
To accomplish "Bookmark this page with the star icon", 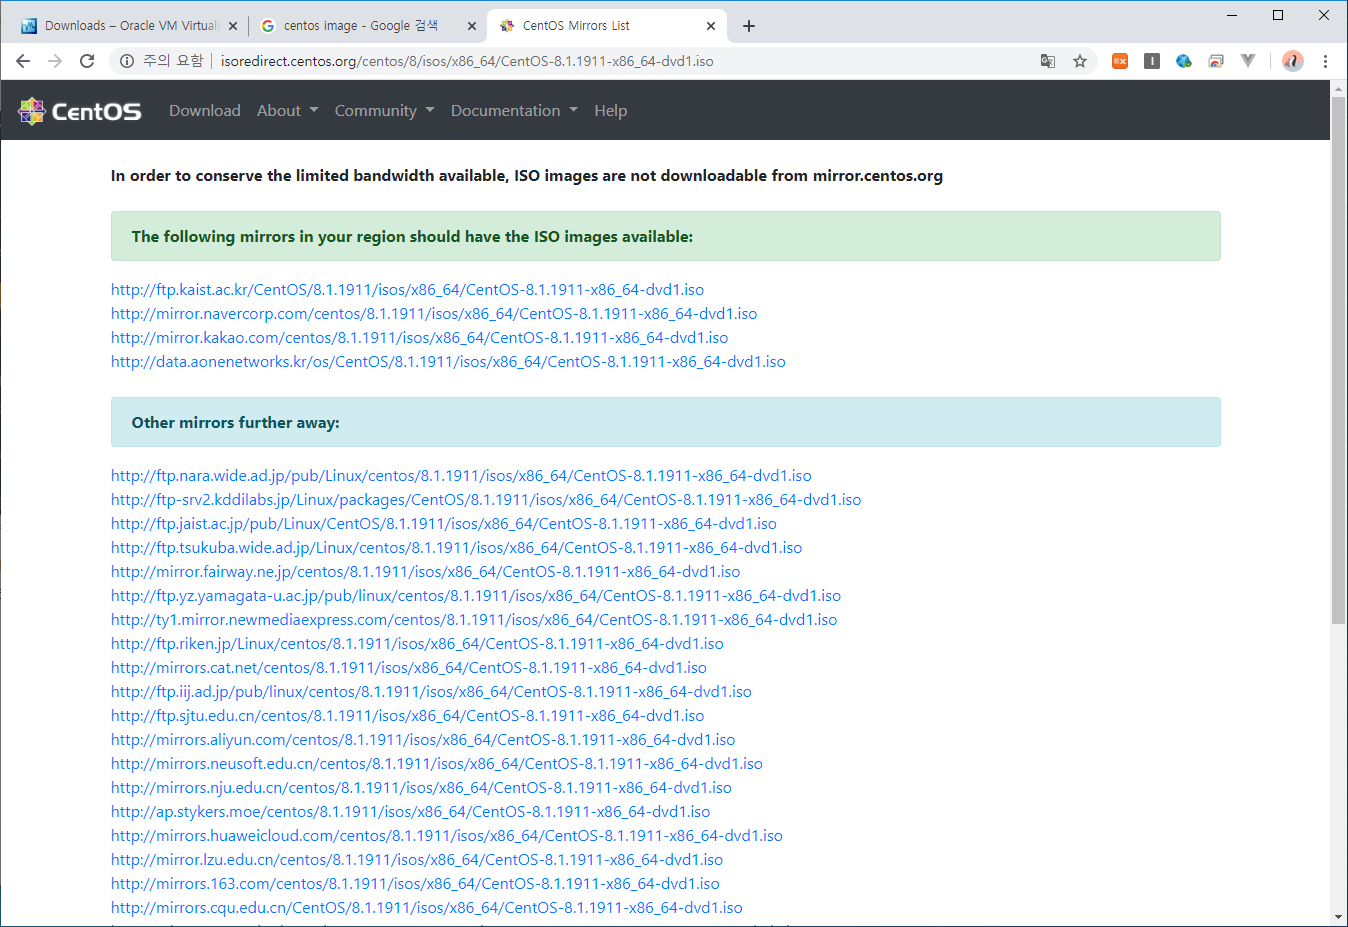I will pos(1080,61).
